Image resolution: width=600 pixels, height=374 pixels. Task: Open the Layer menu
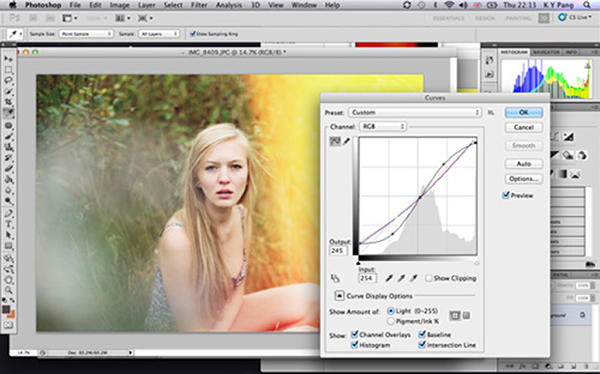(147, 5)
